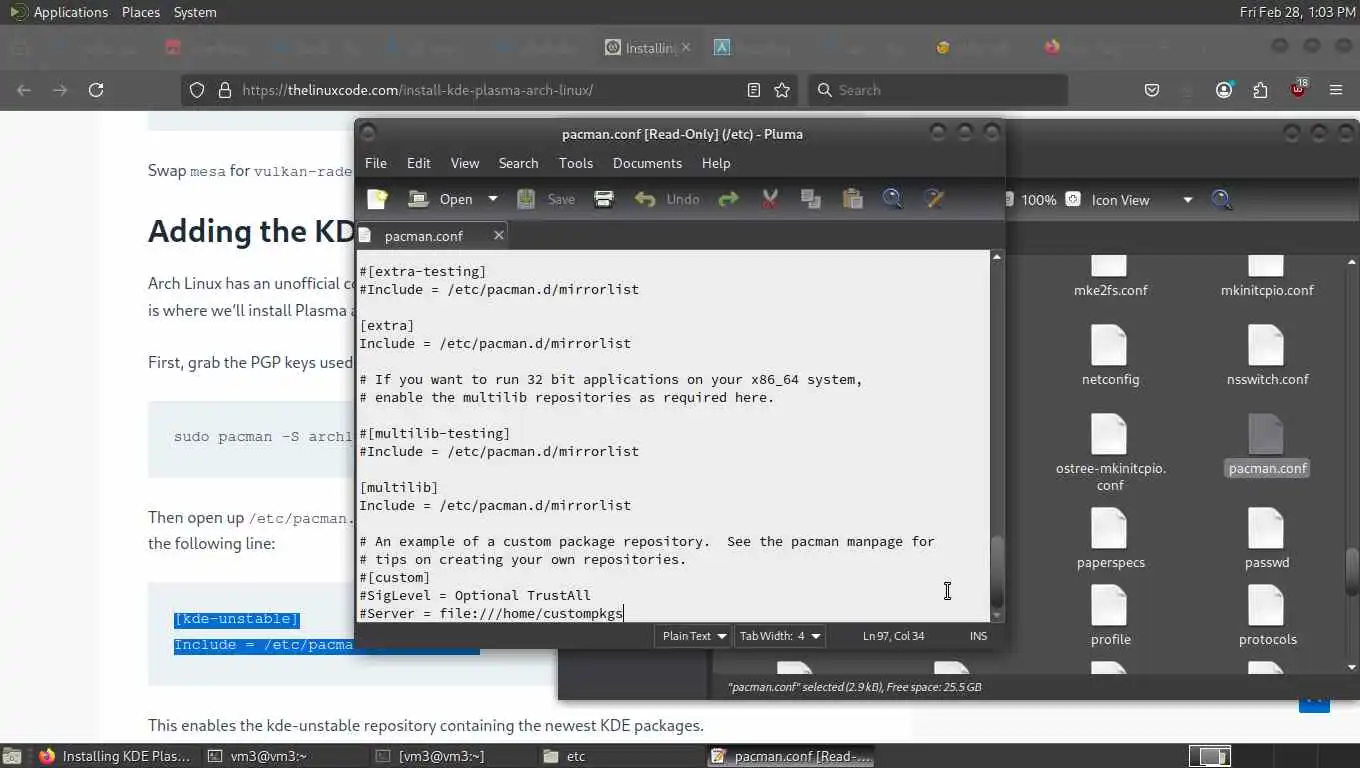
Task: Copy selection with the Copy icon
Action: 811,199
